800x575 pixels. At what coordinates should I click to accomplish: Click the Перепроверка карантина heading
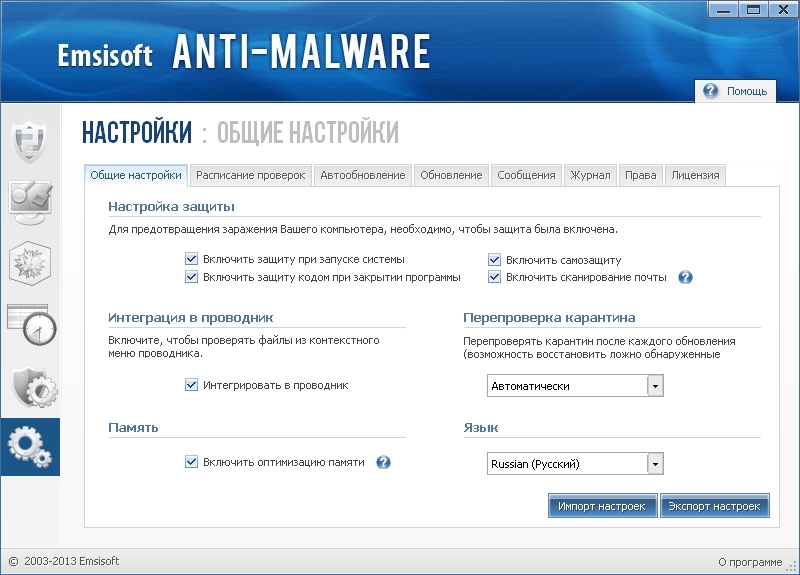click(x=549, y=318)
